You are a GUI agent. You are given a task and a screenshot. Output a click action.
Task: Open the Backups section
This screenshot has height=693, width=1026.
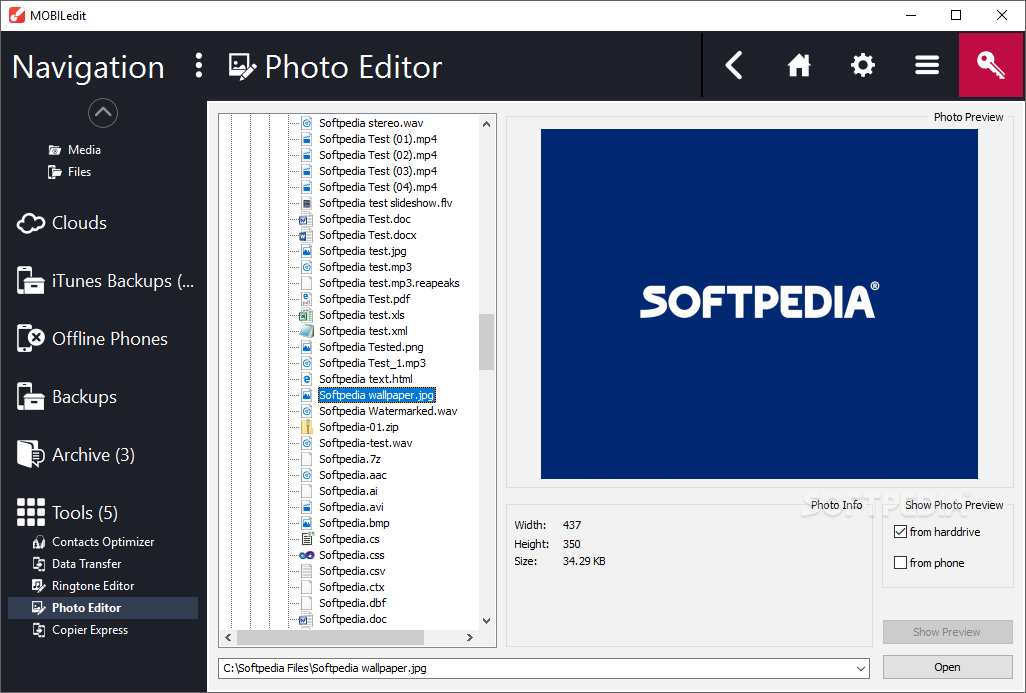[x=84, y=397]
